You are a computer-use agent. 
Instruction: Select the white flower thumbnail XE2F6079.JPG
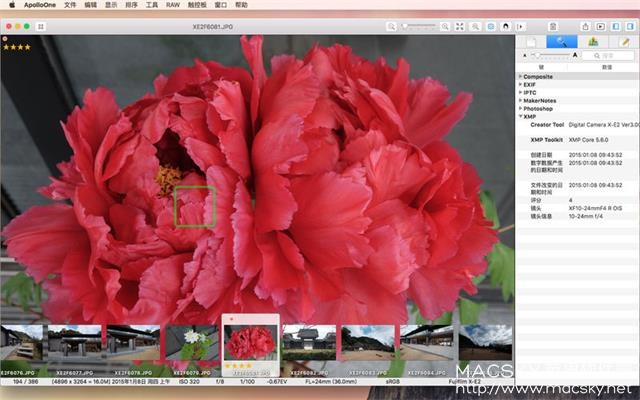coord(192,342)
